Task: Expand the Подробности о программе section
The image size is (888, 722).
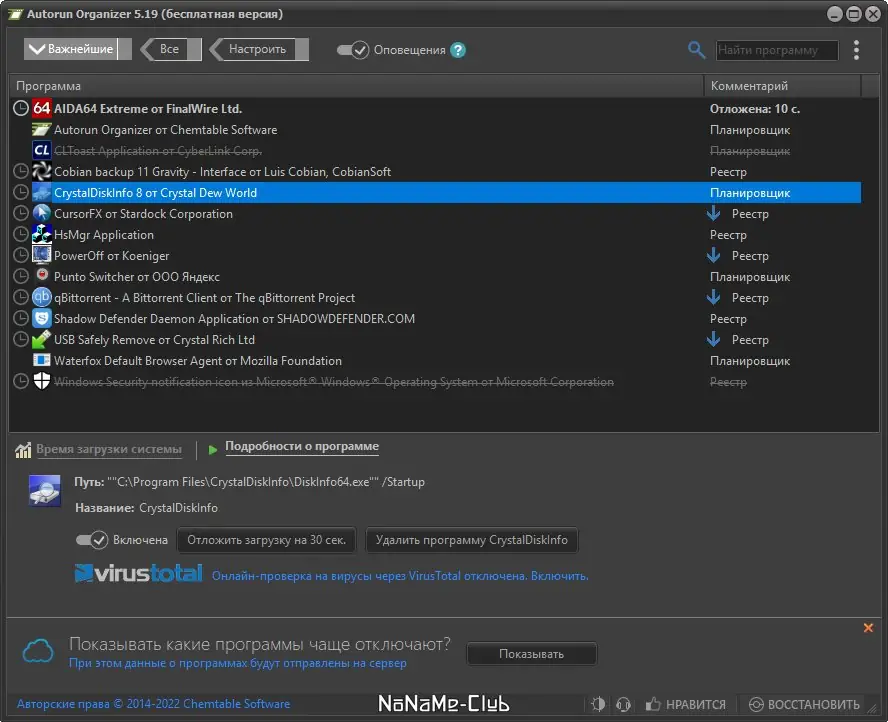Action: (301, 447)
